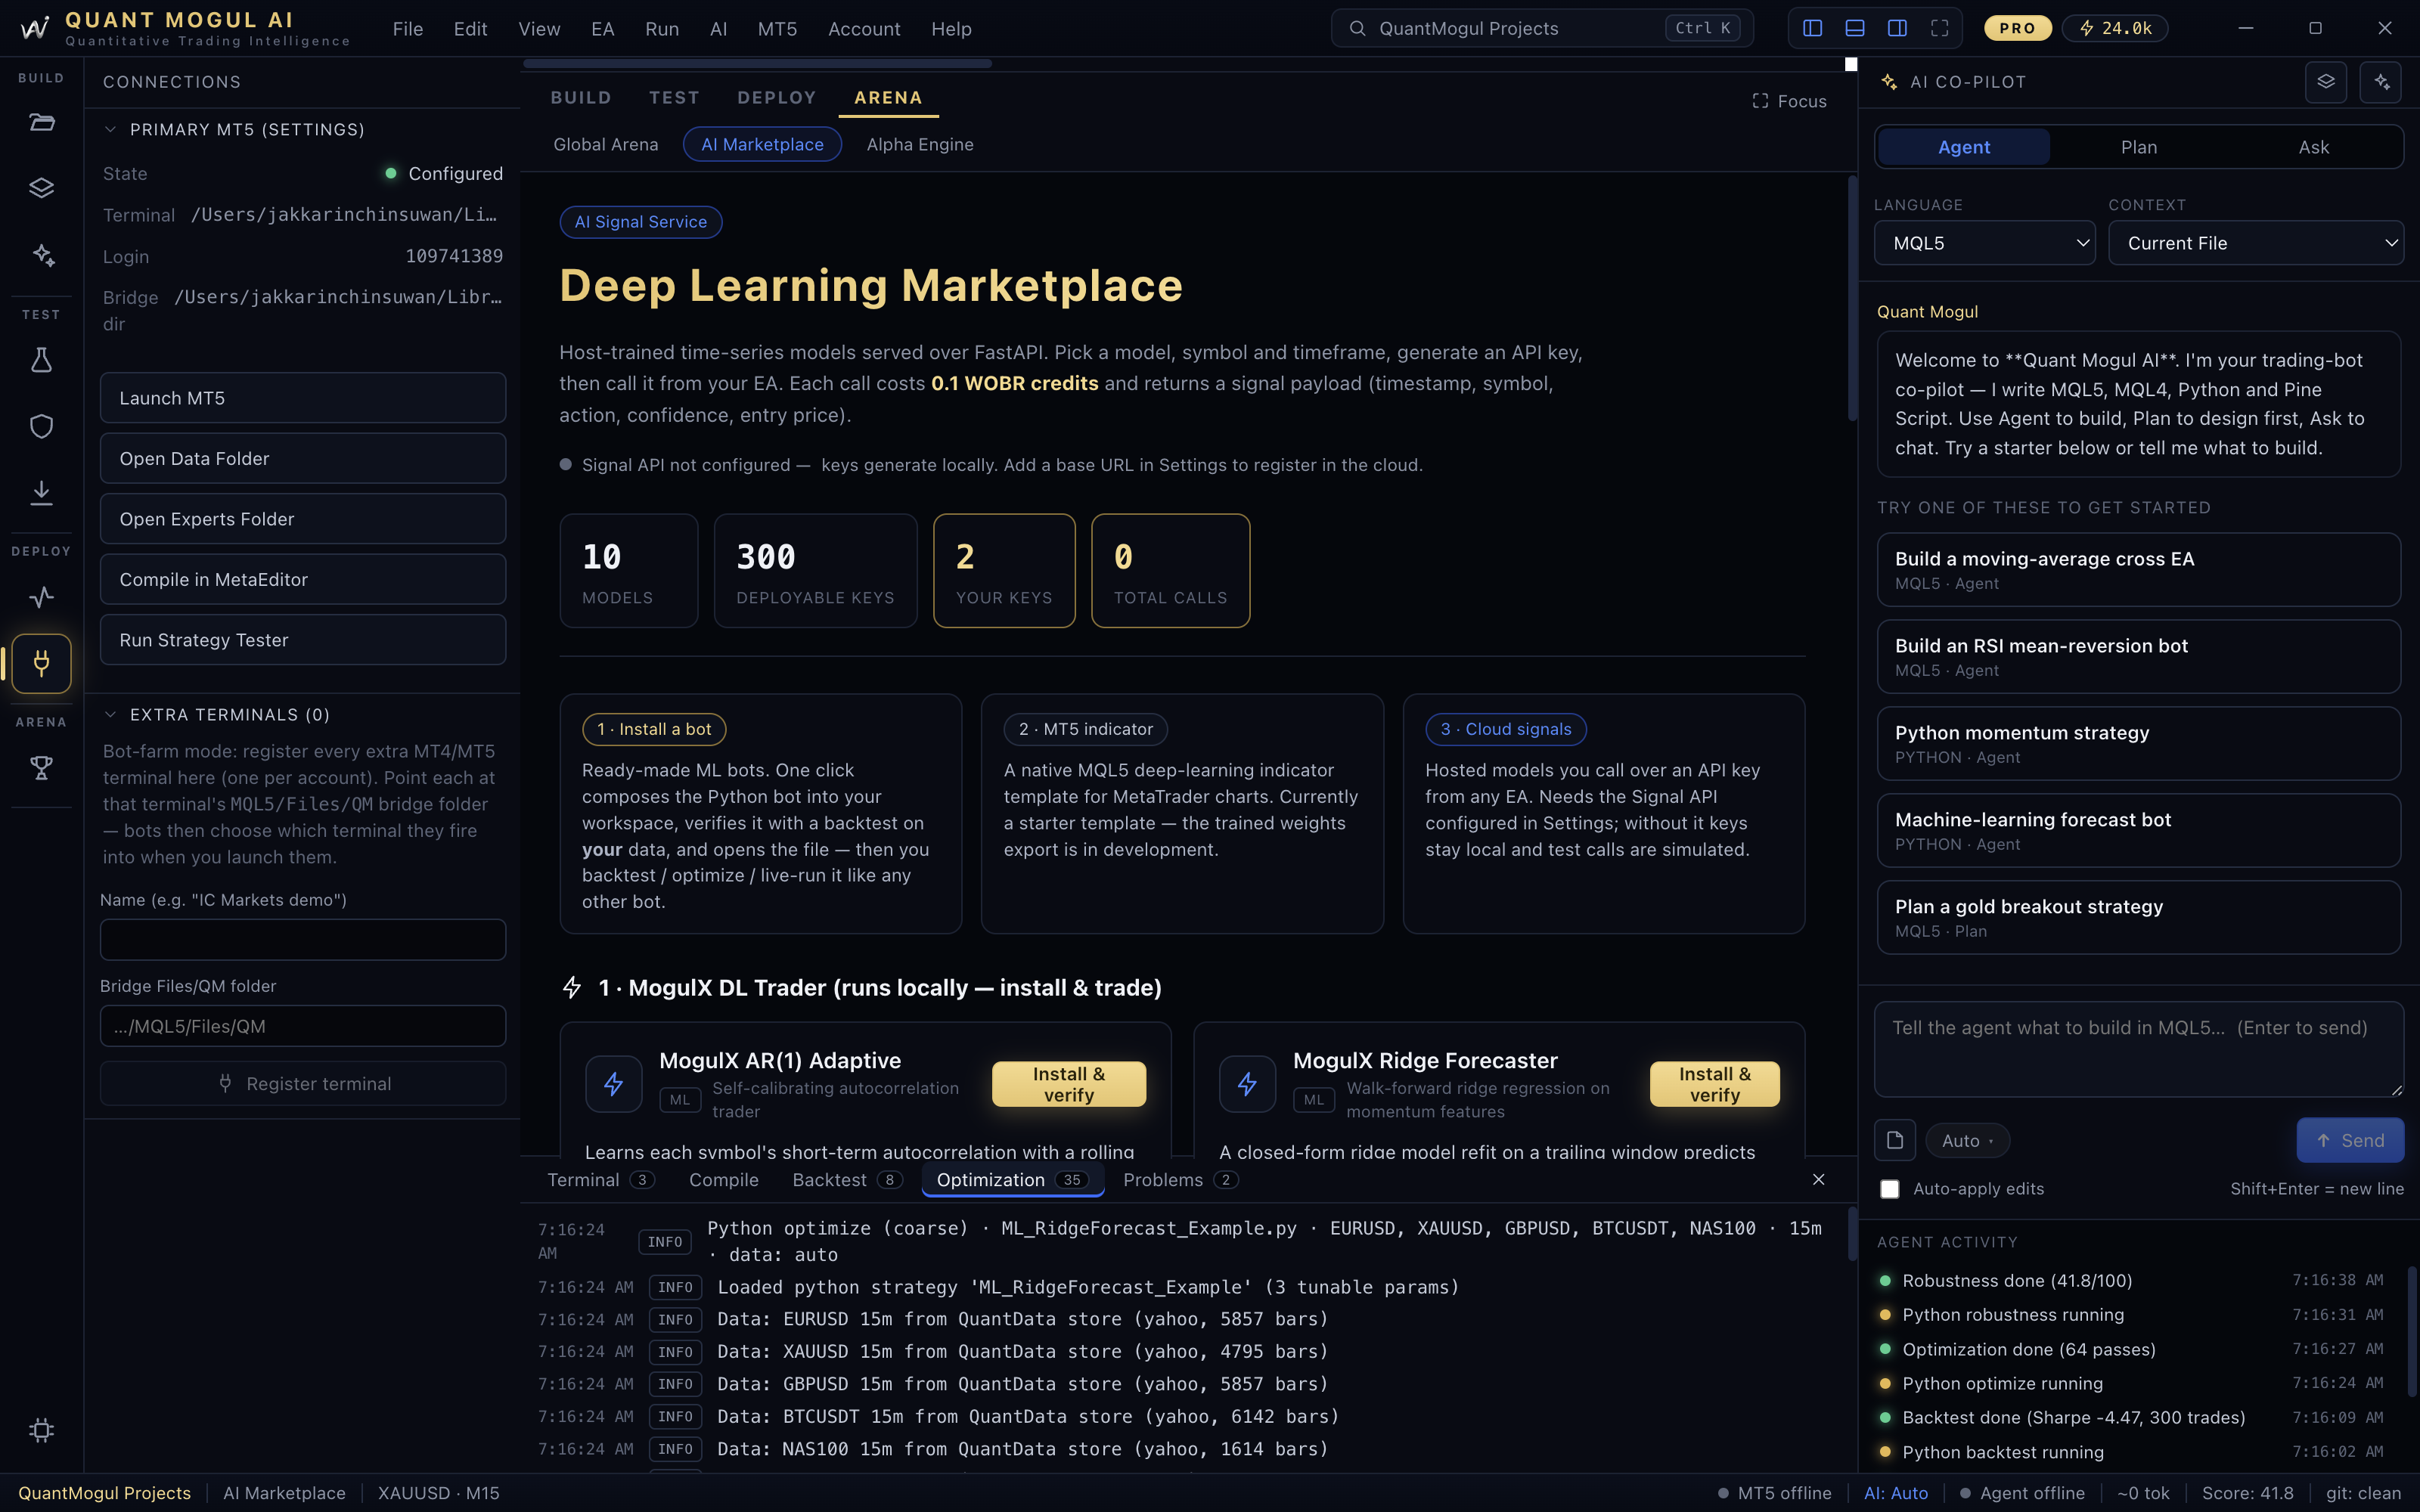Screen dimensions: 2420x1512
Task: Toggle the left panel layout icon
Action: coord(1812,28)
